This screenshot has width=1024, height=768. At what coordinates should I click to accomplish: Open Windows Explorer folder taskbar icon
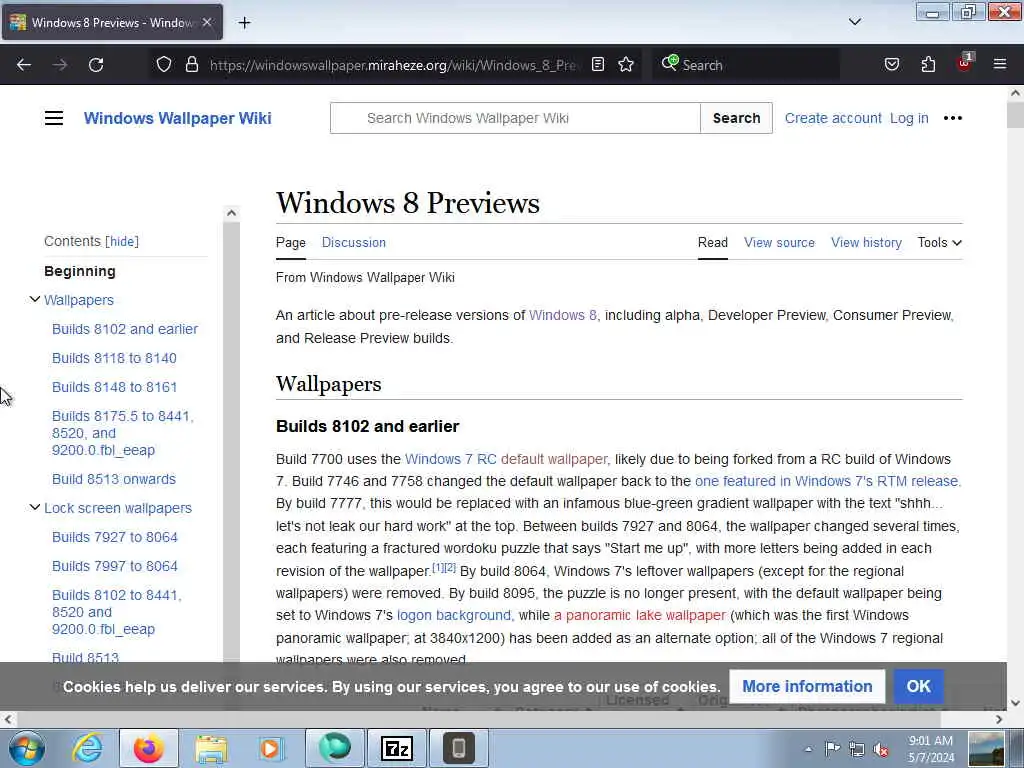tap(210, 748)
